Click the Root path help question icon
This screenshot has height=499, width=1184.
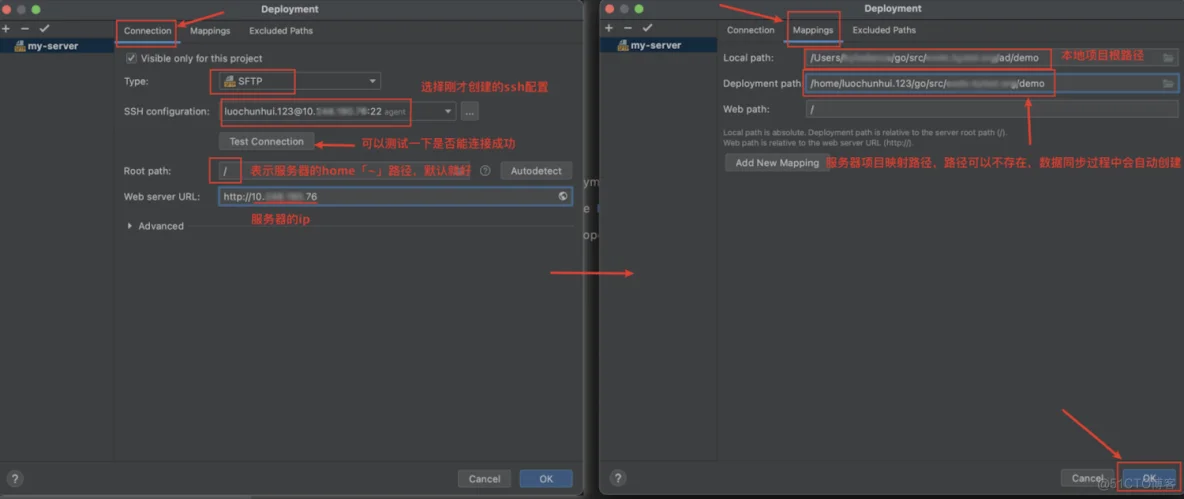[x=485, y=171]
